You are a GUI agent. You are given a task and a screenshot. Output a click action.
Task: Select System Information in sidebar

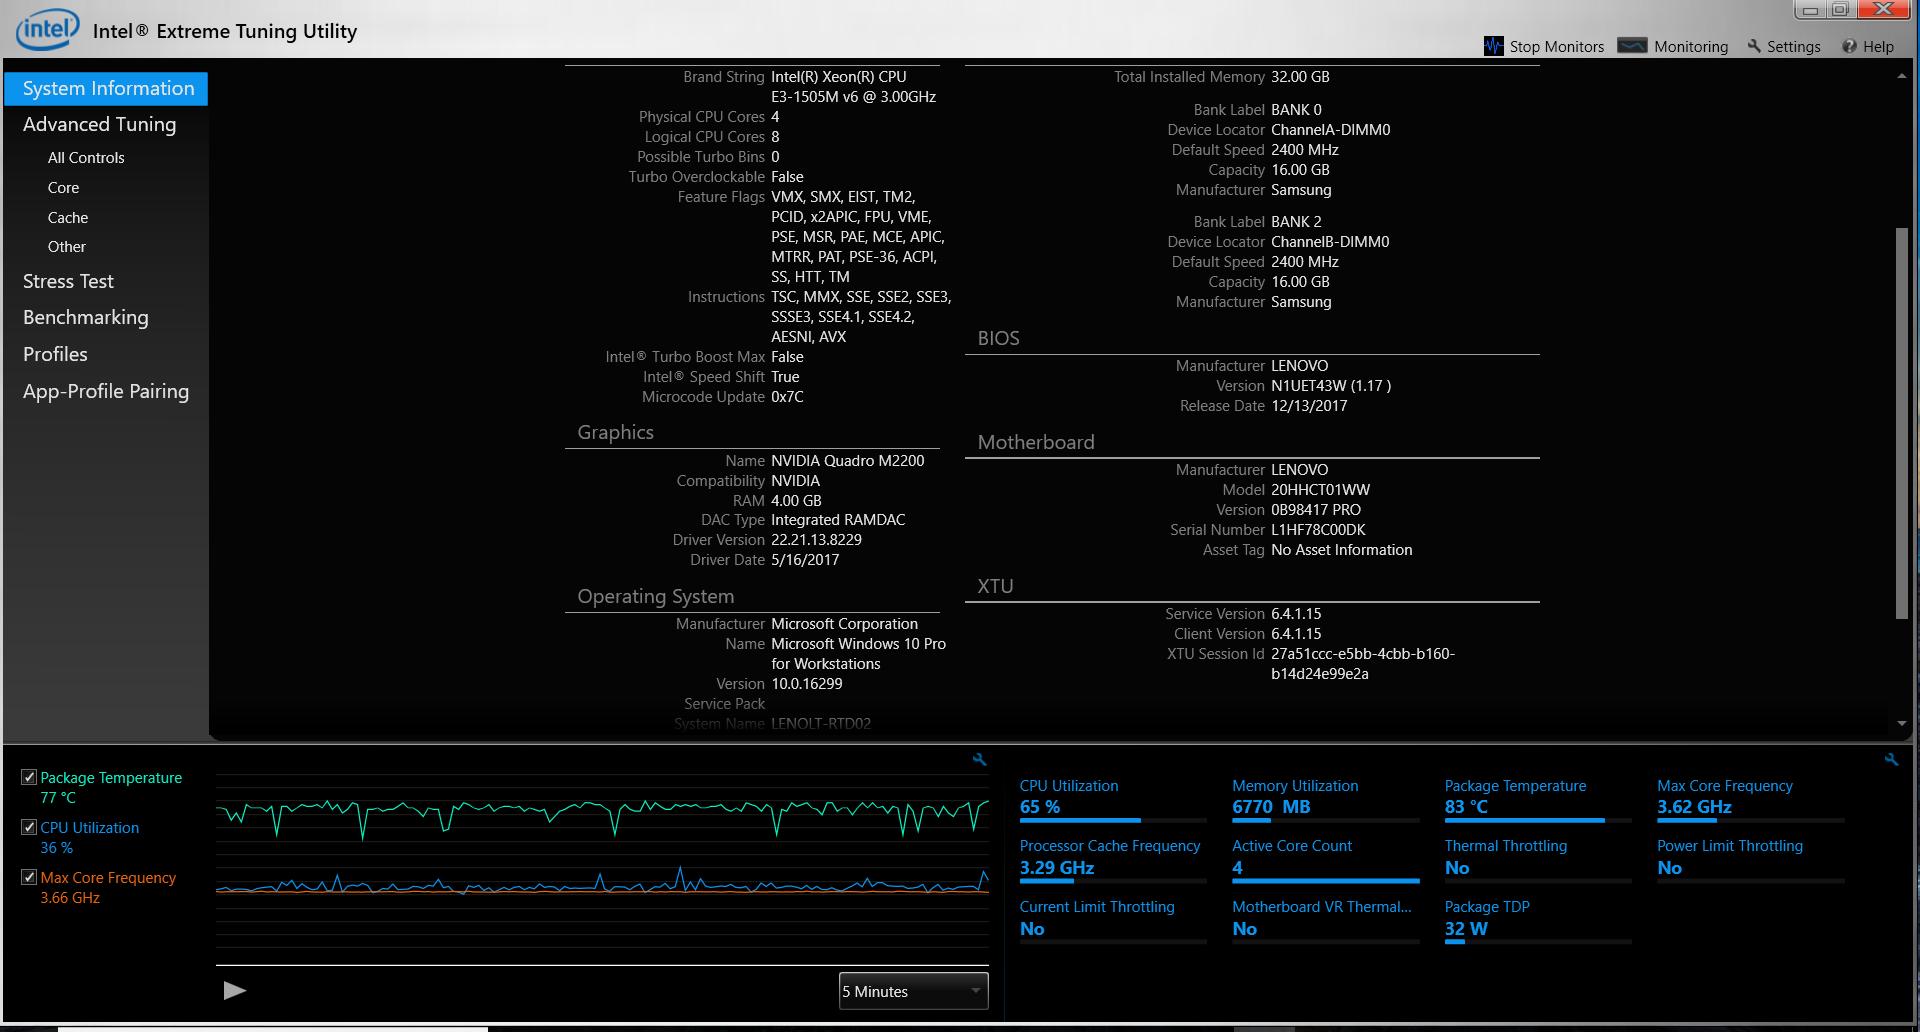(106, 88)
